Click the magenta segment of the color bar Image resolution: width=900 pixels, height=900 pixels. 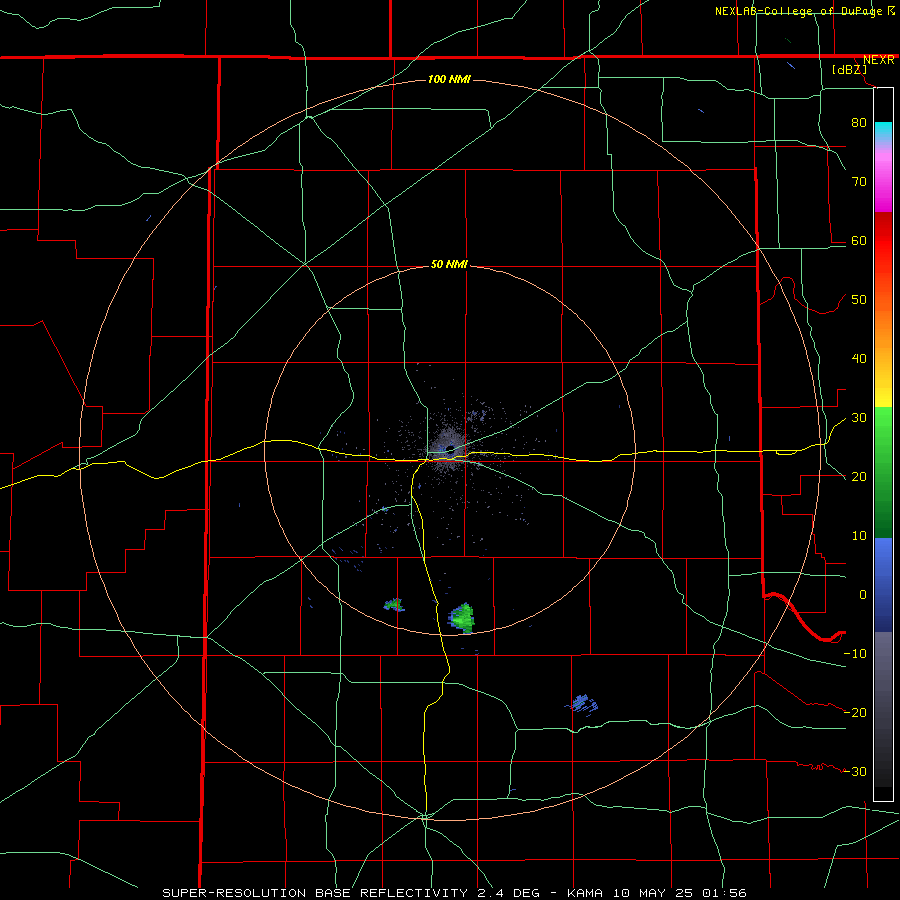[x=883, y=184]
